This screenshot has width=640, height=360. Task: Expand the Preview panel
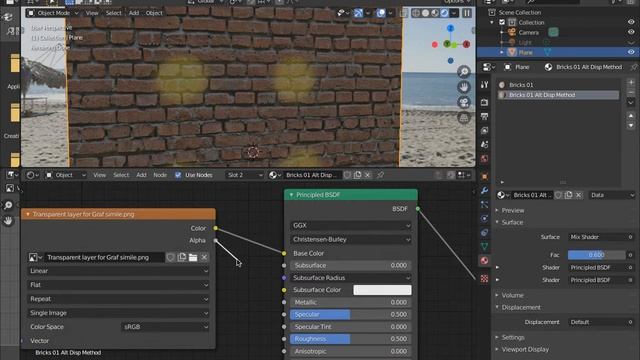pos(512,210)
